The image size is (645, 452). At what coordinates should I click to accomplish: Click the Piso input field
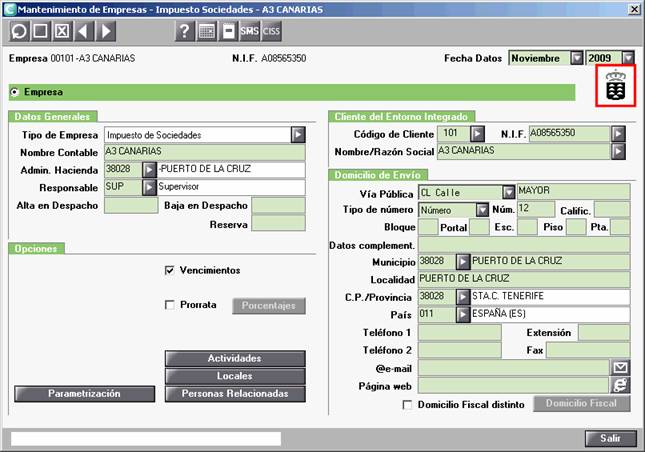click(x=576, y=227)
